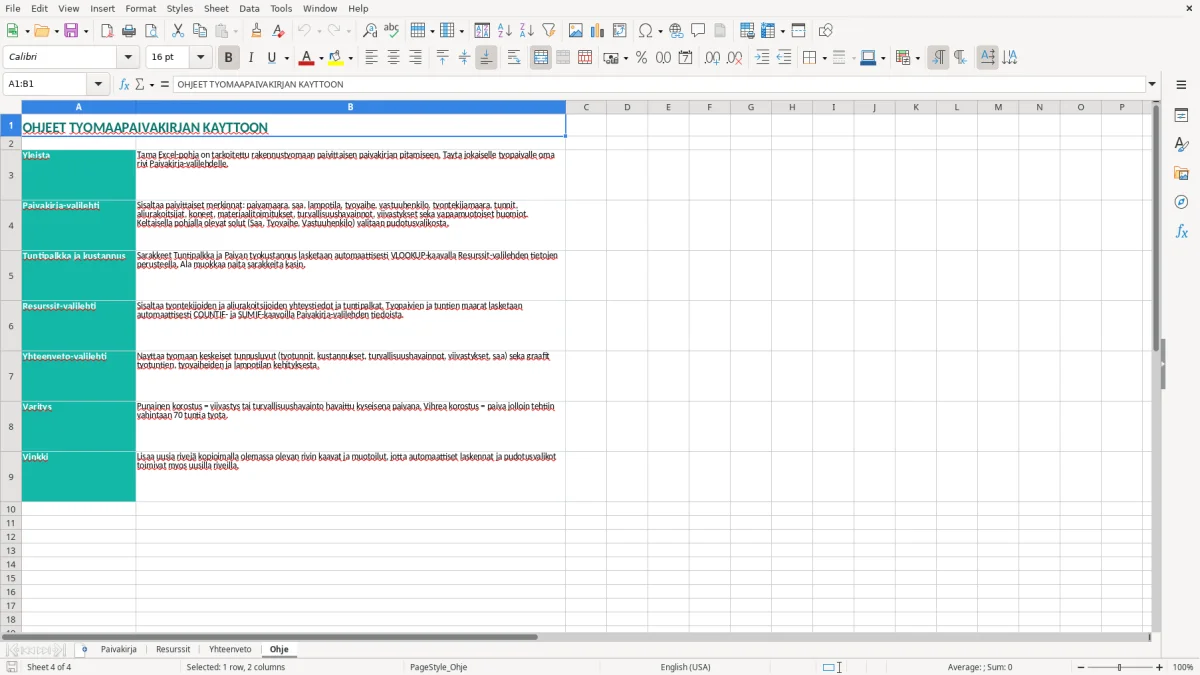Switch to the Resurssit sheet tab

pyautogui.click(x=173, y=650)
